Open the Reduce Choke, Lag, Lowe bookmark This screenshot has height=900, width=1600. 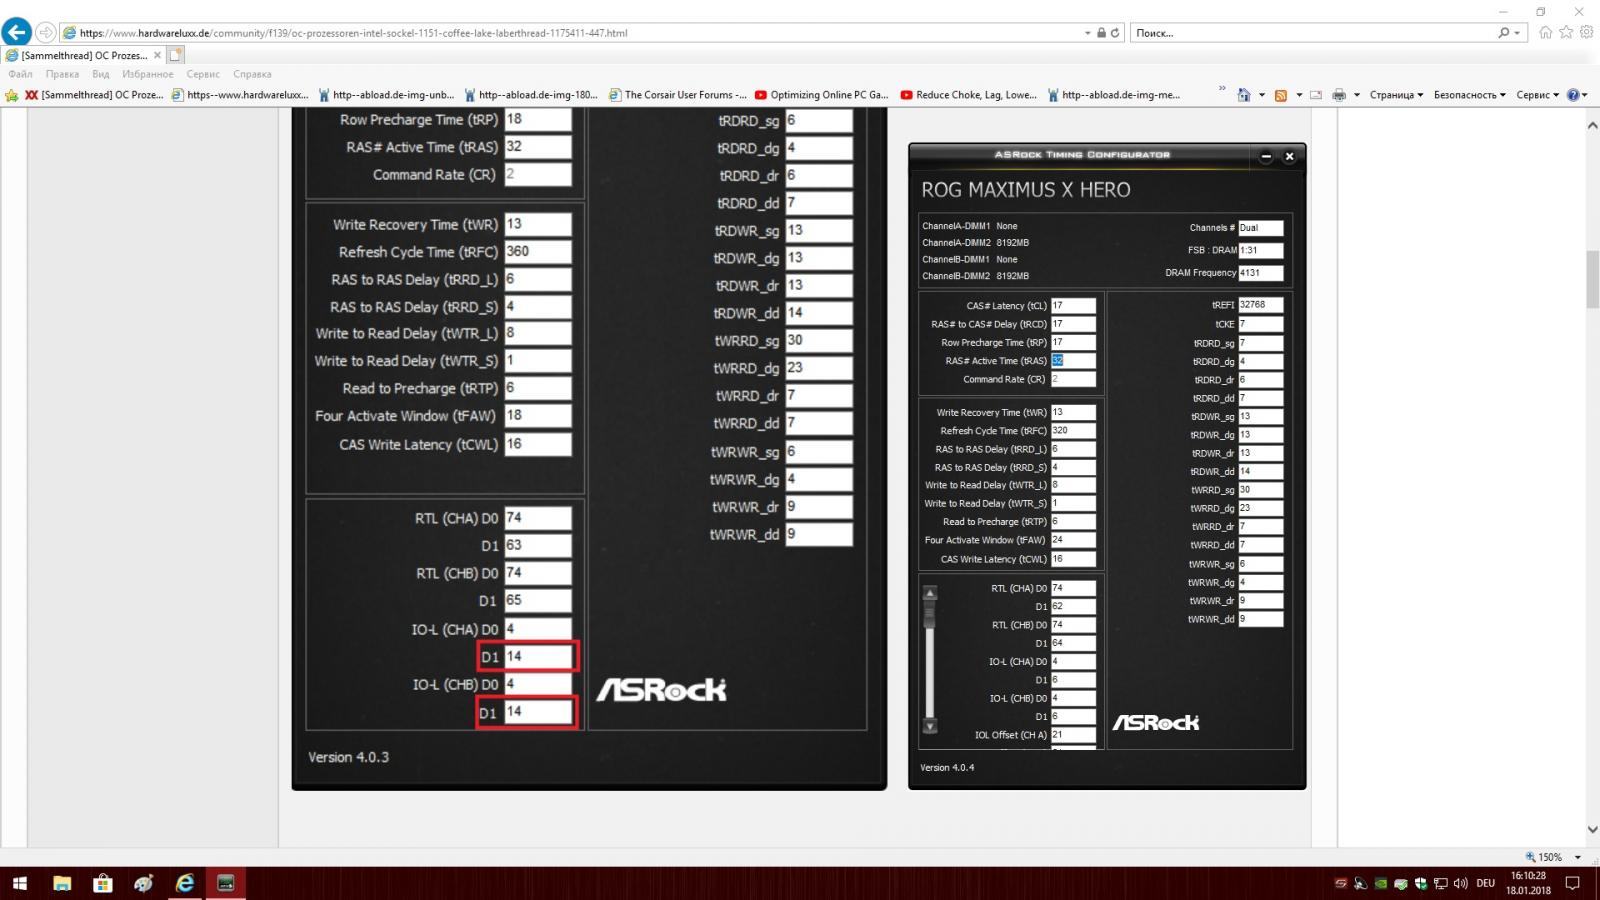coord(968,95)
